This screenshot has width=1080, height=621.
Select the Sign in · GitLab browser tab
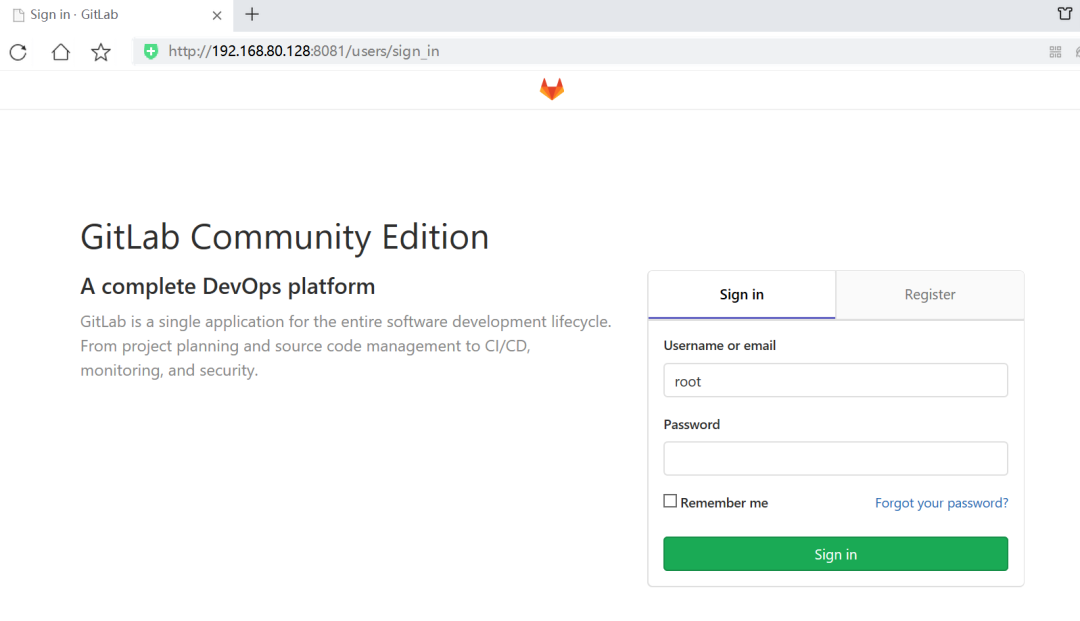coord(117,15)
